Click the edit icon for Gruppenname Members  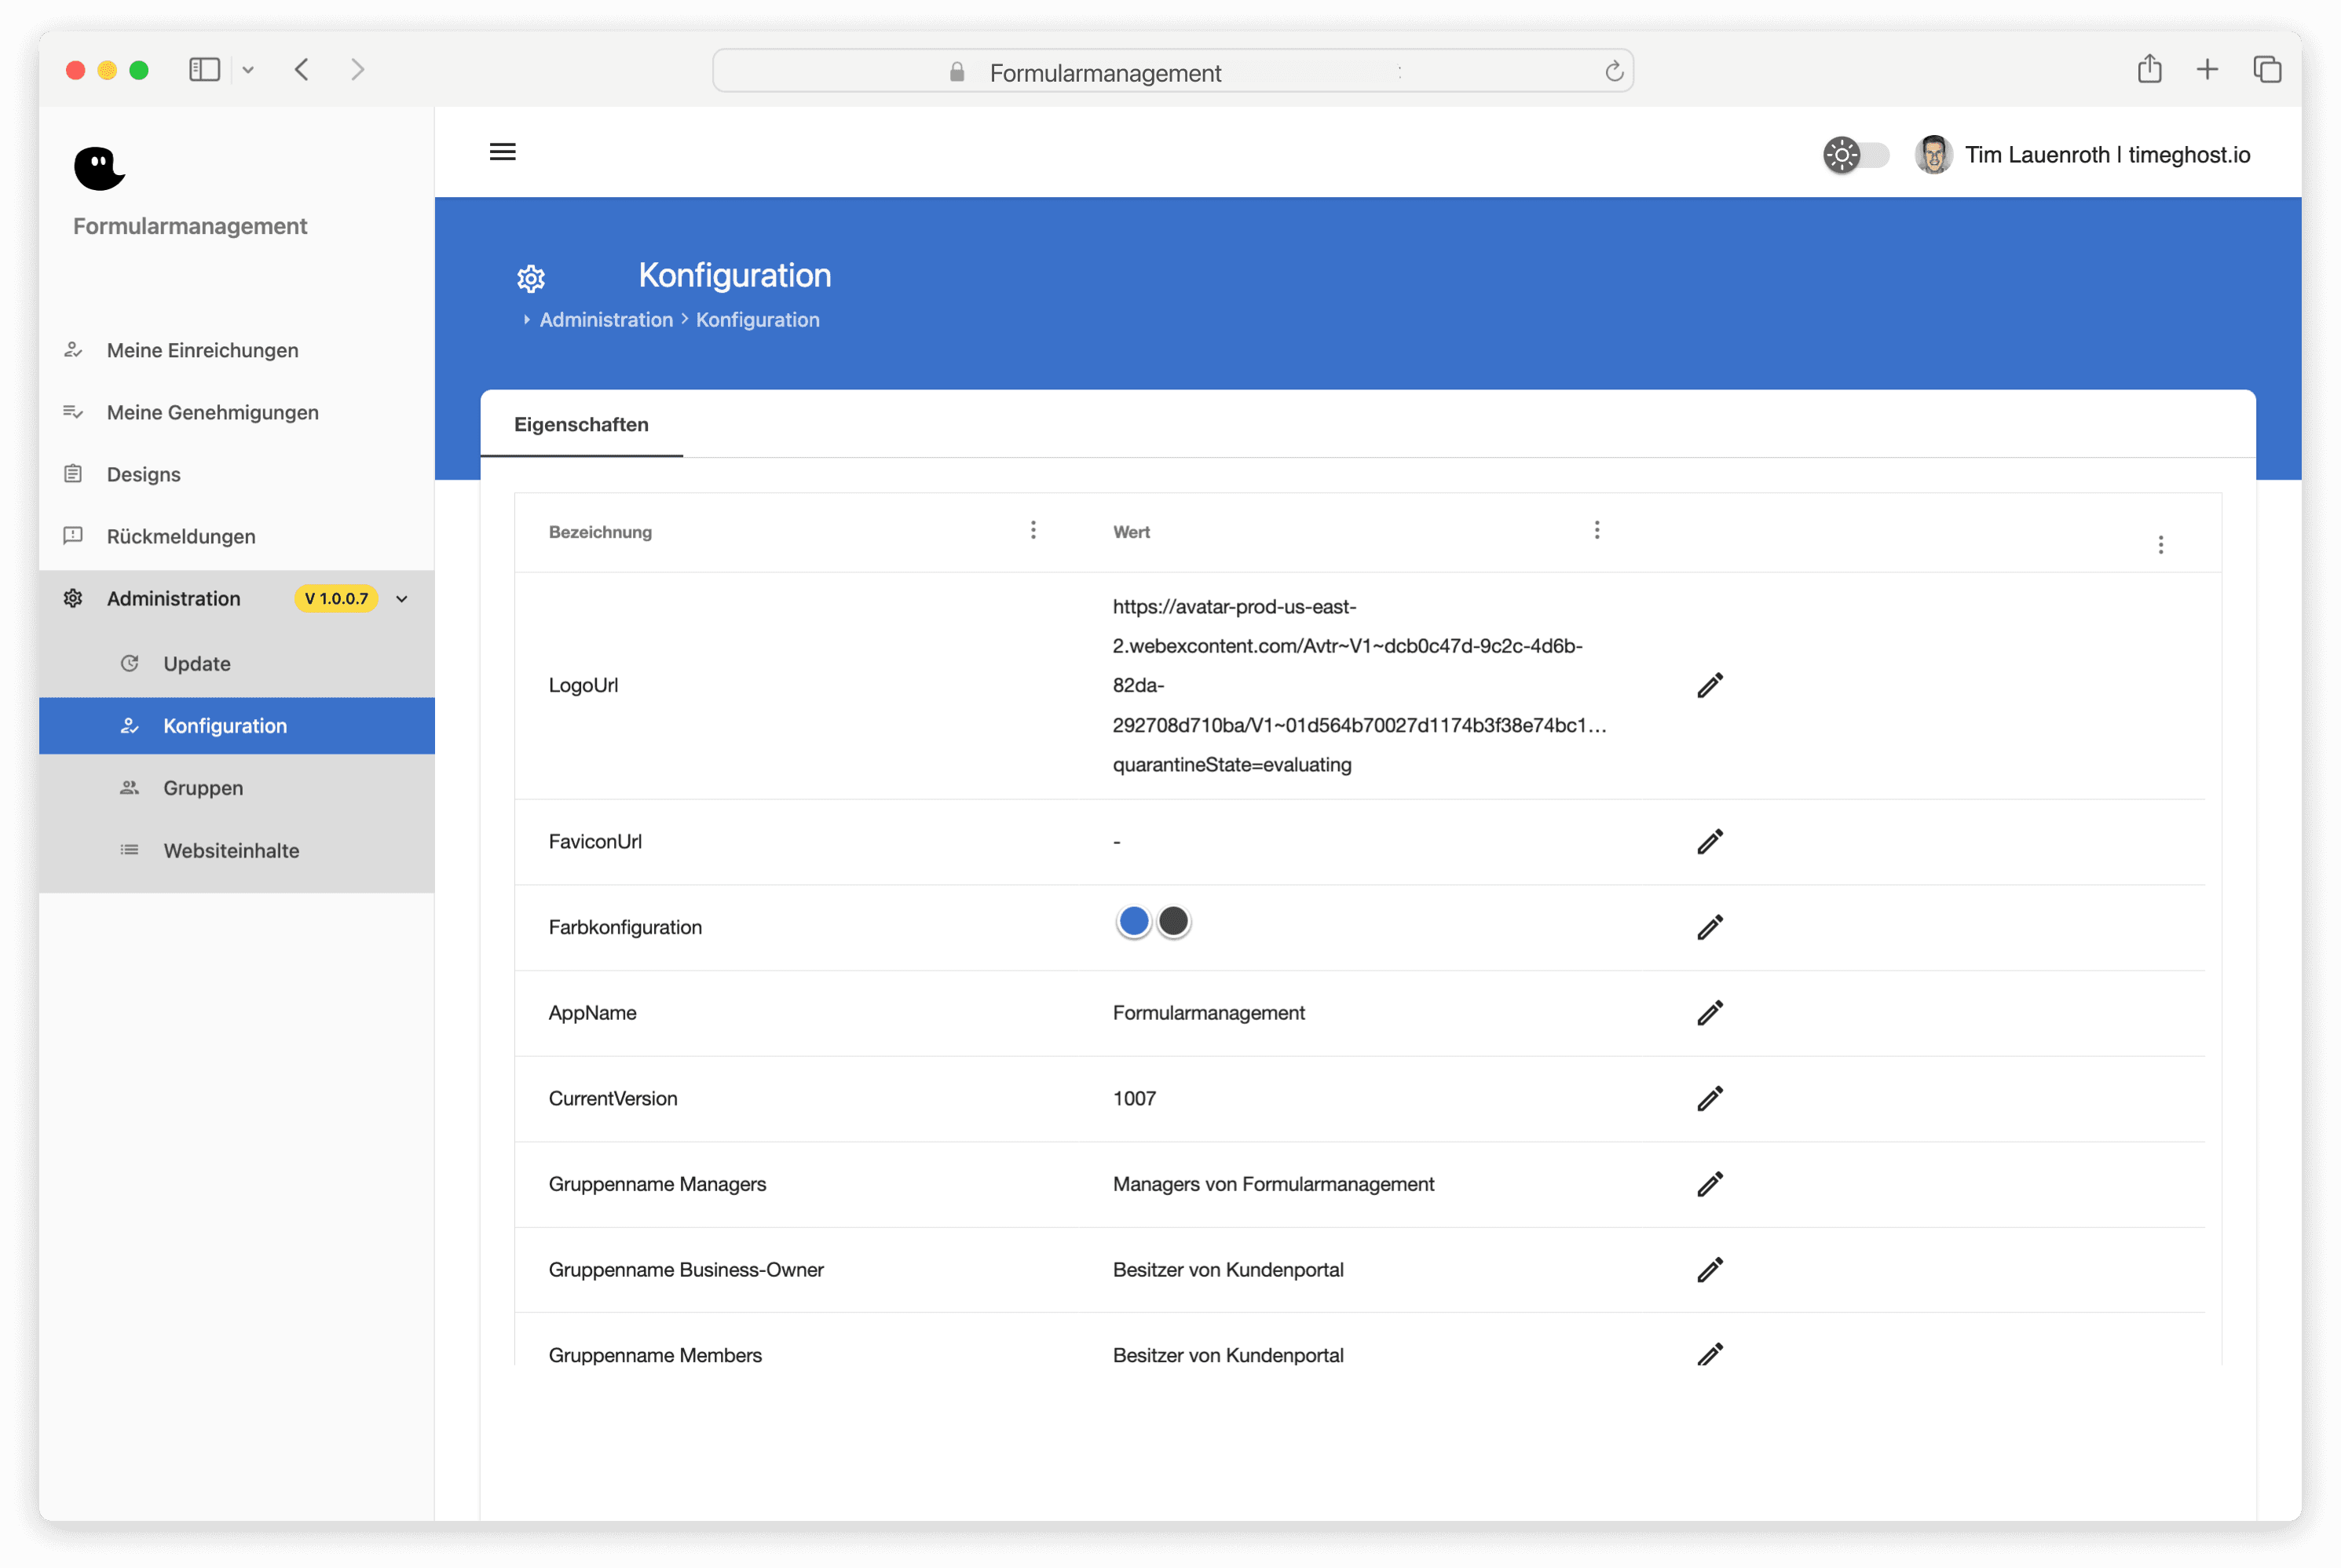(x=1710, y=1354)
